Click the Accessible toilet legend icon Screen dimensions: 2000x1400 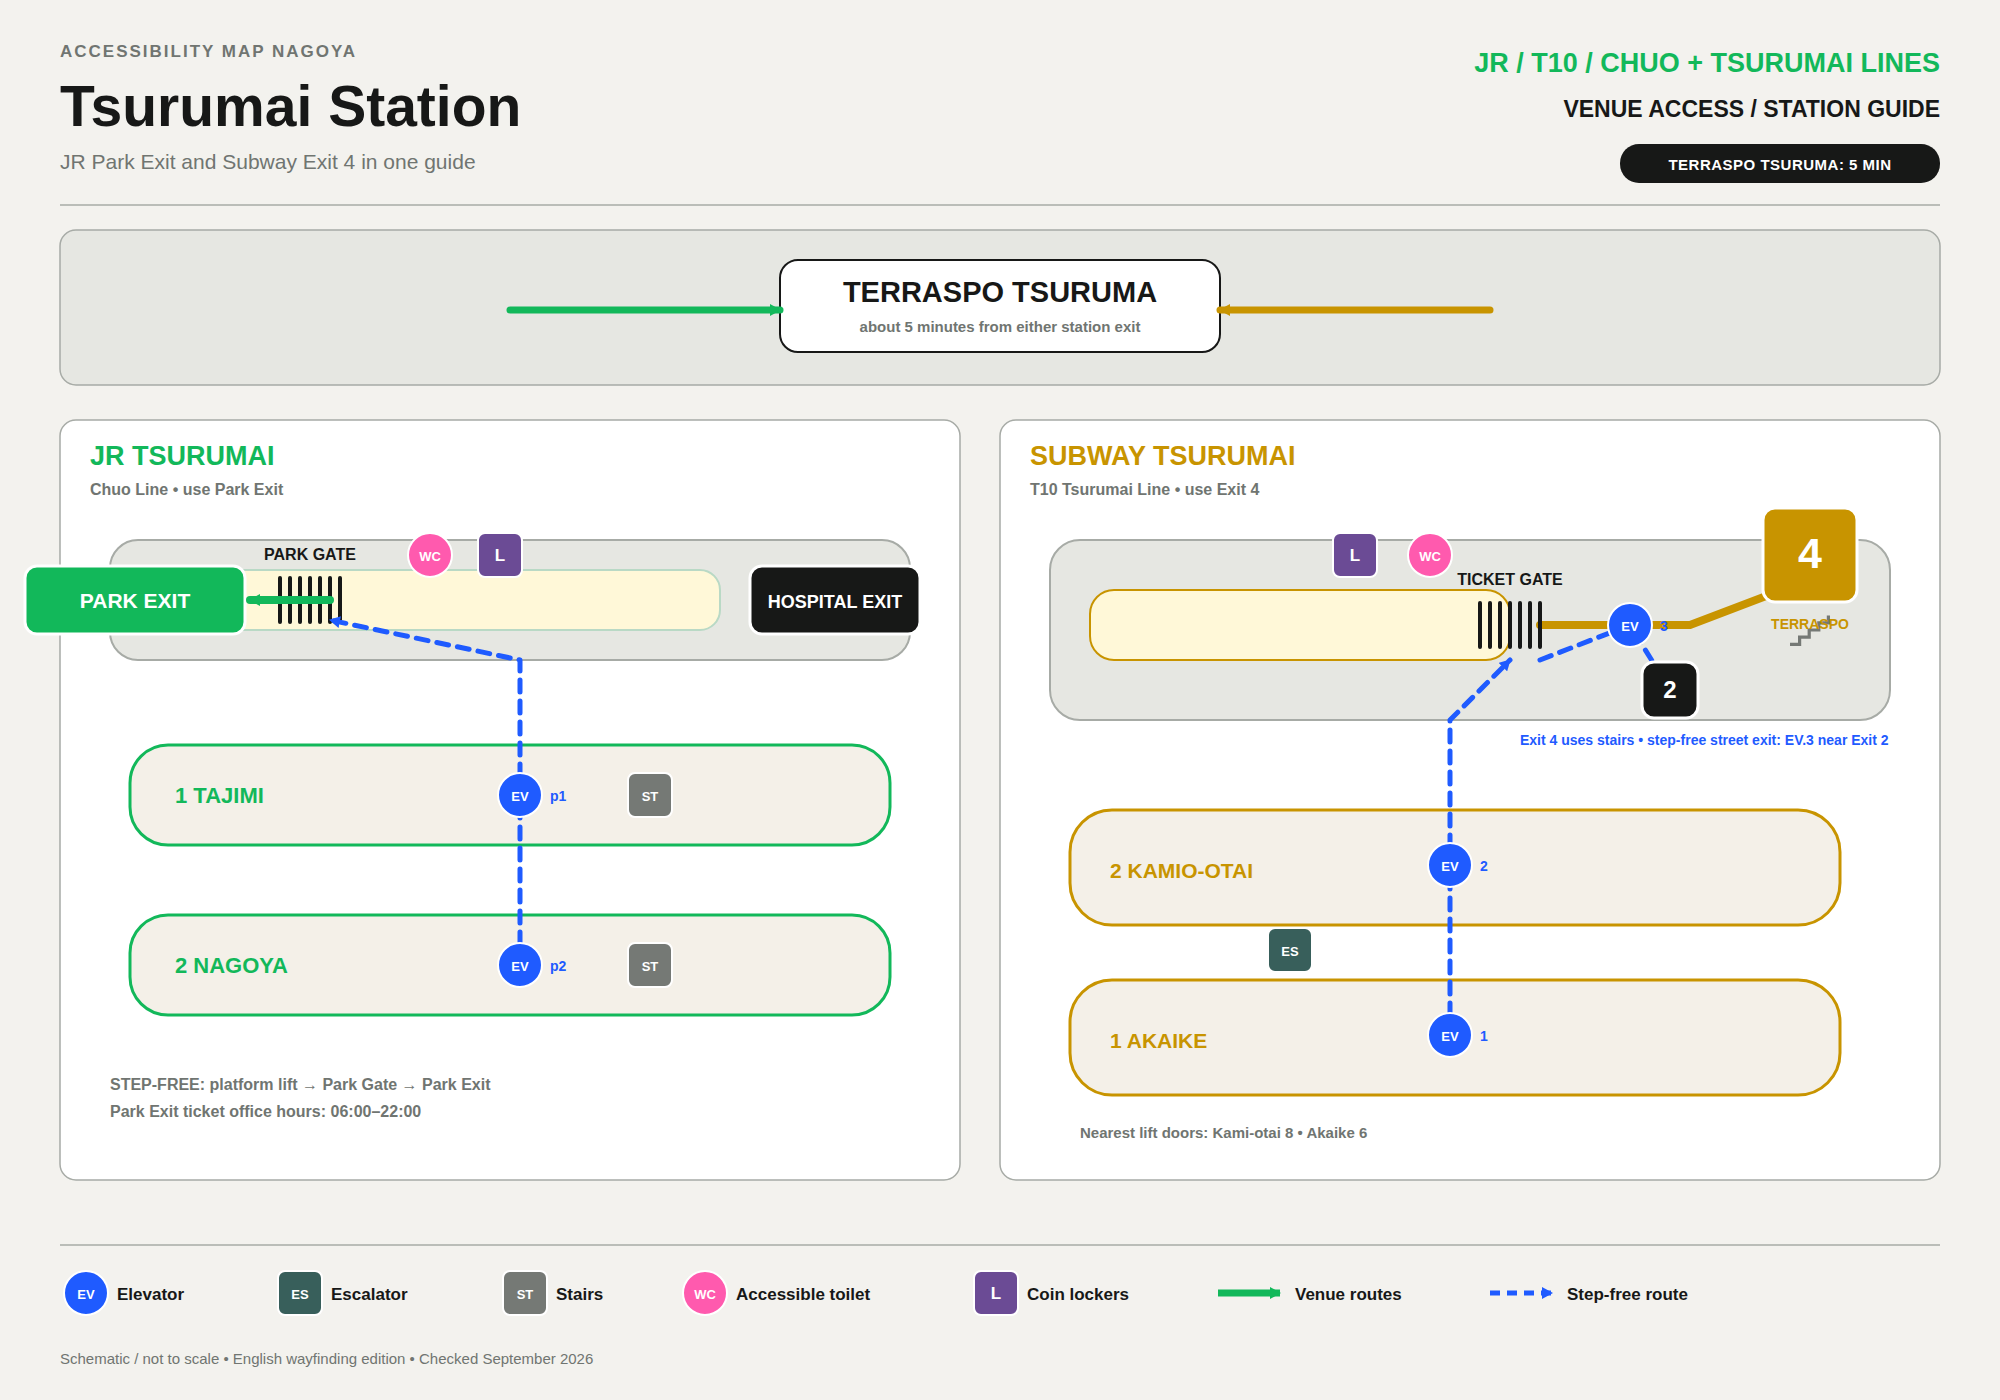pos(705,1293)
